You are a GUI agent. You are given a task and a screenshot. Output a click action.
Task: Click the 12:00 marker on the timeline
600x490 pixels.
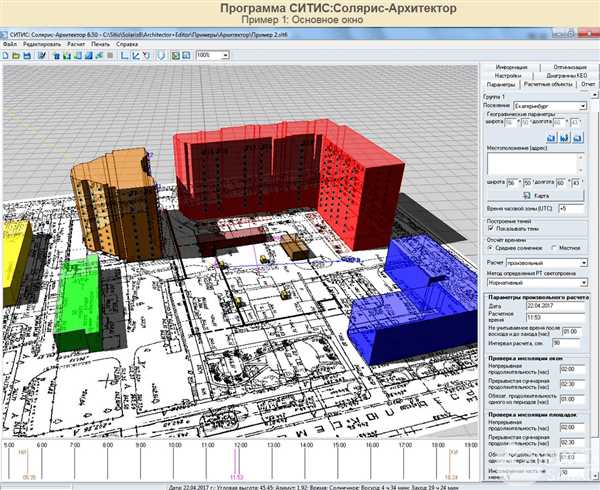point(241,445)
